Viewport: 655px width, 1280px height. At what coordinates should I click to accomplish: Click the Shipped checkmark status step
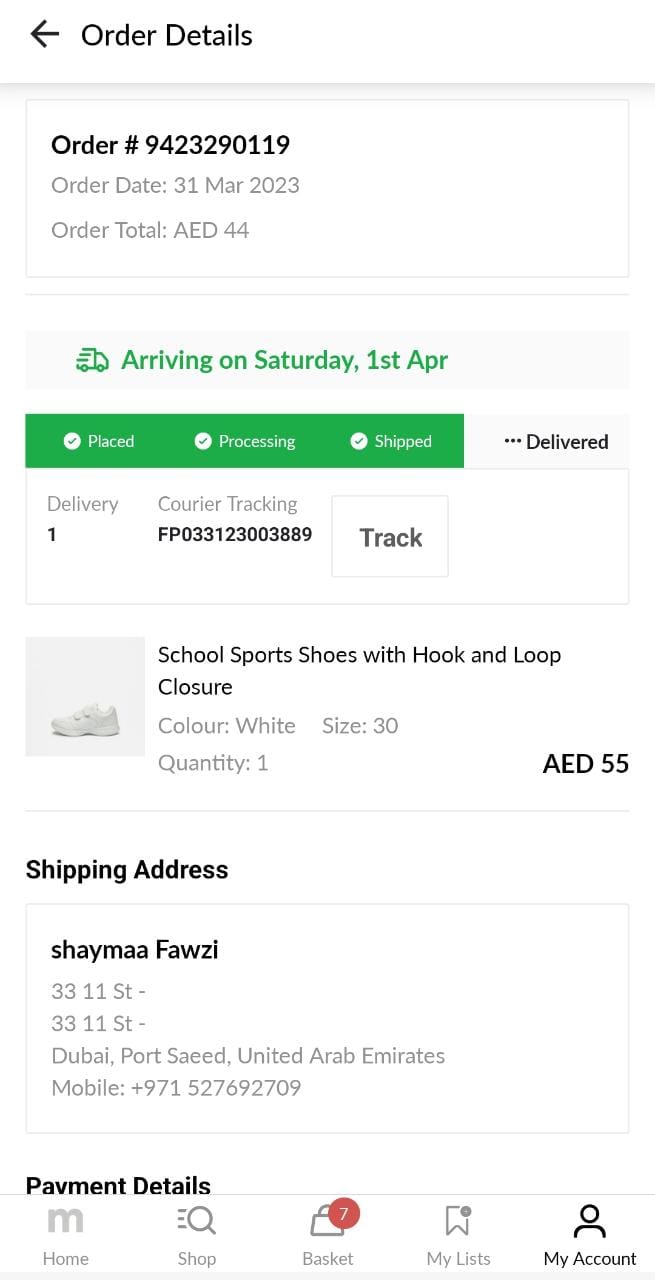pyautogui.click(x=390, y=441)
